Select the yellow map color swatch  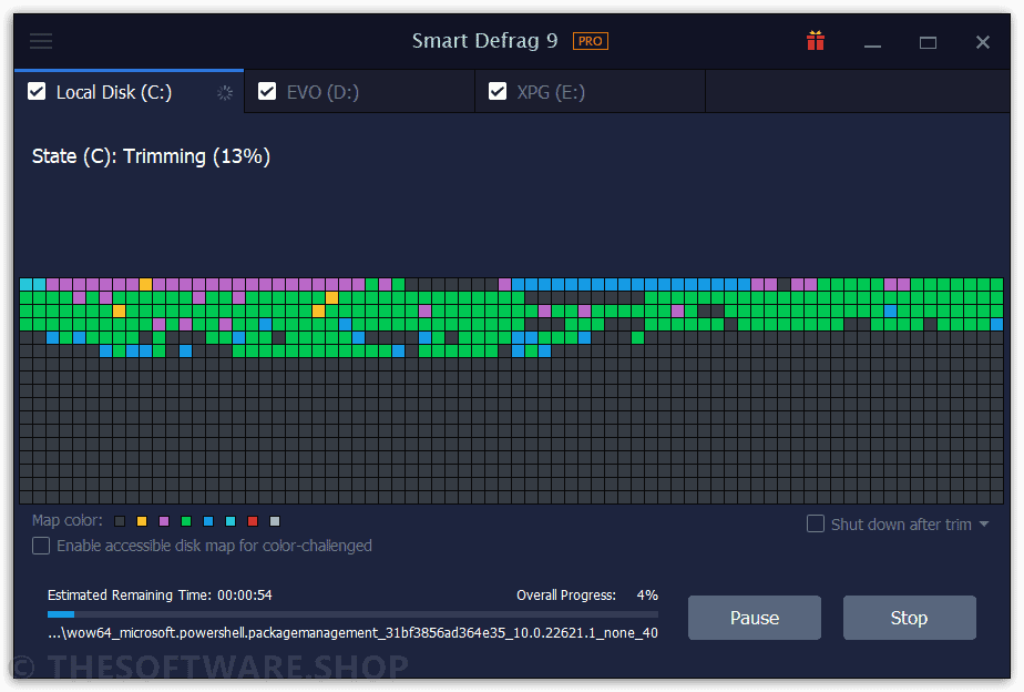point(142,521)
